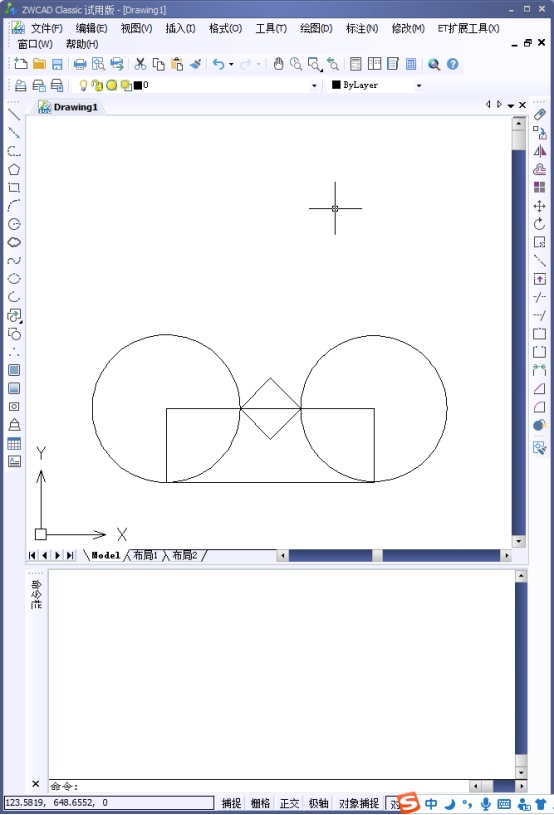Click the black ByLayer color swatch
554x815 pixels.
point(336,85)
